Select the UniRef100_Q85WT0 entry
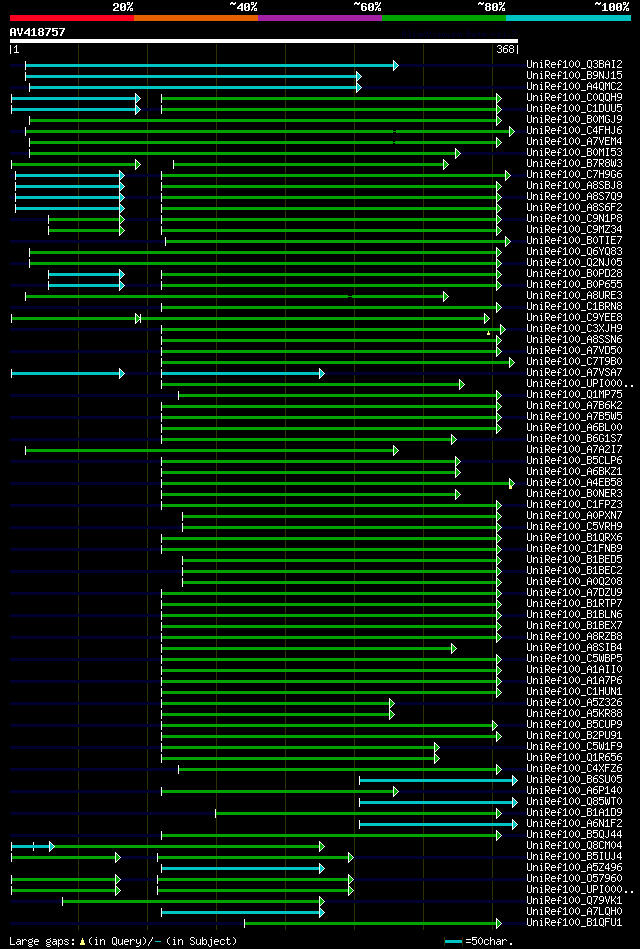This screenshot has height=949, width=640. tap(575, 801)
